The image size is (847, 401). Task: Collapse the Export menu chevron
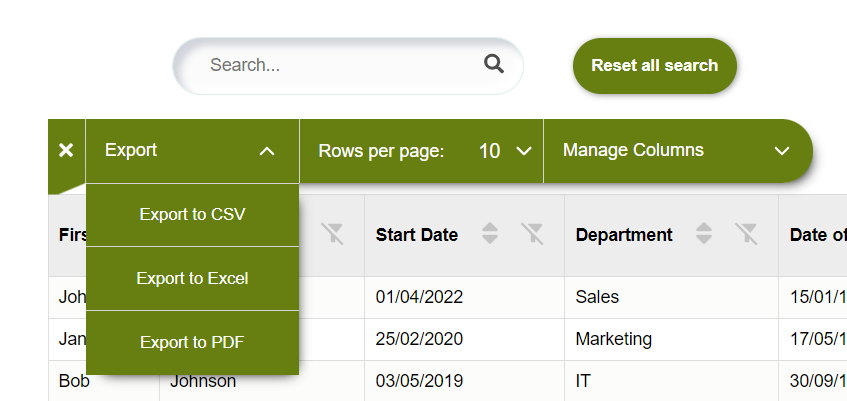[267, 151]
